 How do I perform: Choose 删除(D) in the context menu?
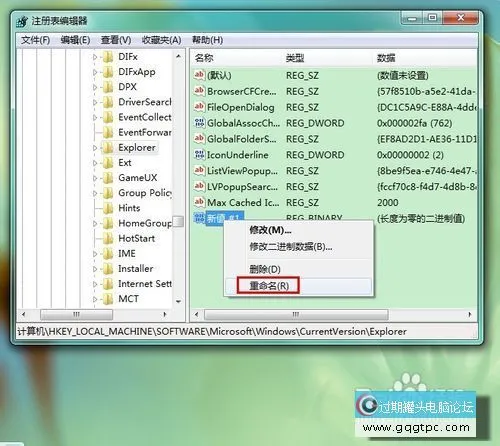click(x=298, y=269)
